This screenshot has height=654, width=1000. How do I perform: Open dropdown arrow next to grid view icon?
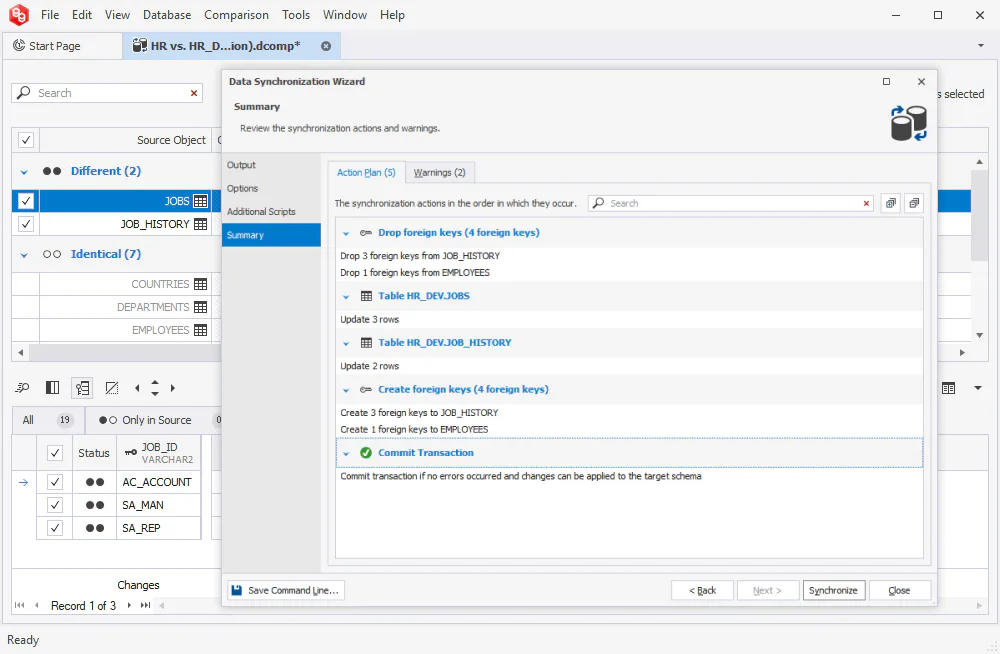(978, 388)
